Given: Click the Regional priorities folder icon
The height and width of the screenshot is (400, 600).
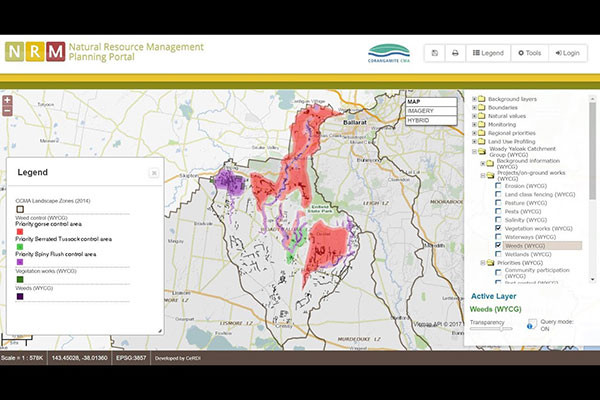Looking at the screenshot, I should (482, 133).
